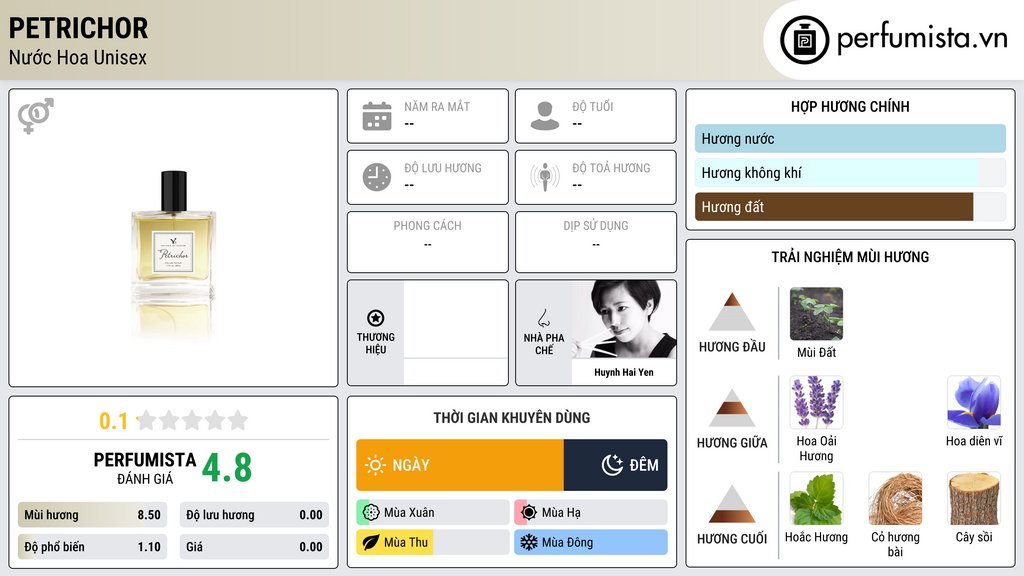Click the Petrichor perfume bottle image
The width and height of the screenshot is (1024, 576).
(x=174, y=255)
